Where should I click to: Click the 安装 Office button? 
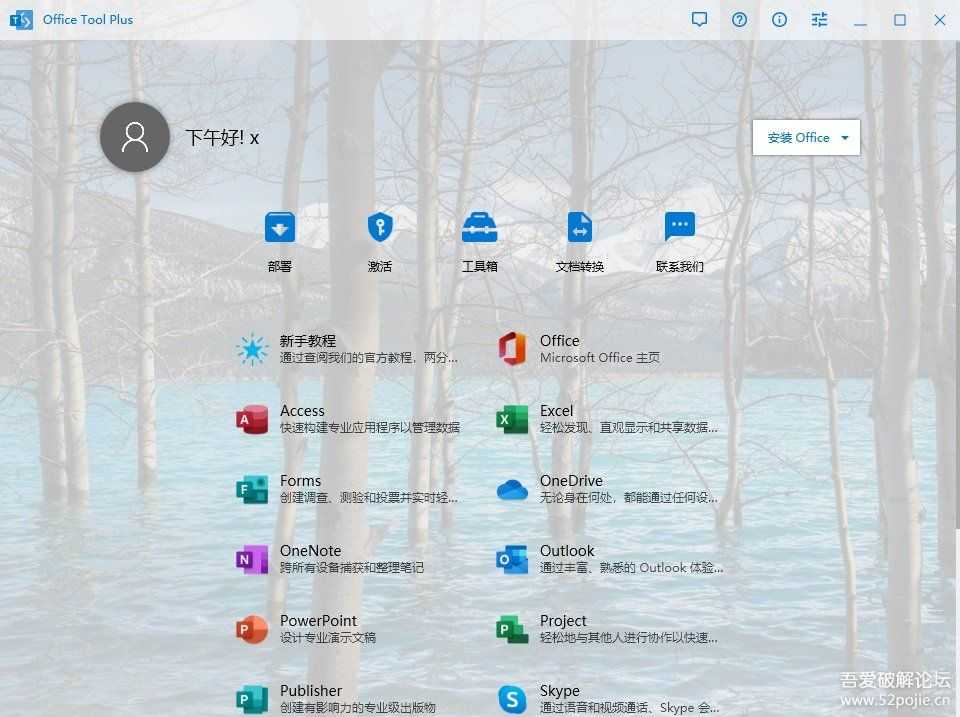point(795,137)
